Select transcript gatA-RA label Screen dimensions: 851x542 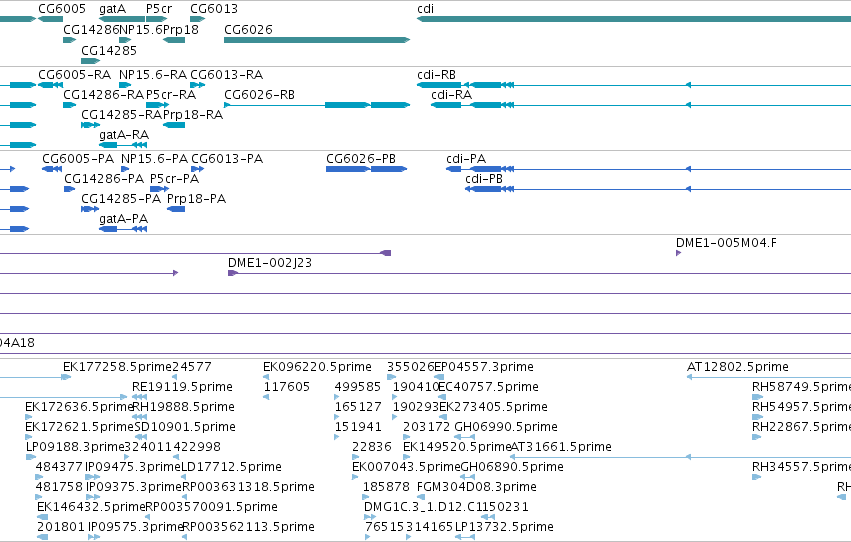click(x=124, y=135)
